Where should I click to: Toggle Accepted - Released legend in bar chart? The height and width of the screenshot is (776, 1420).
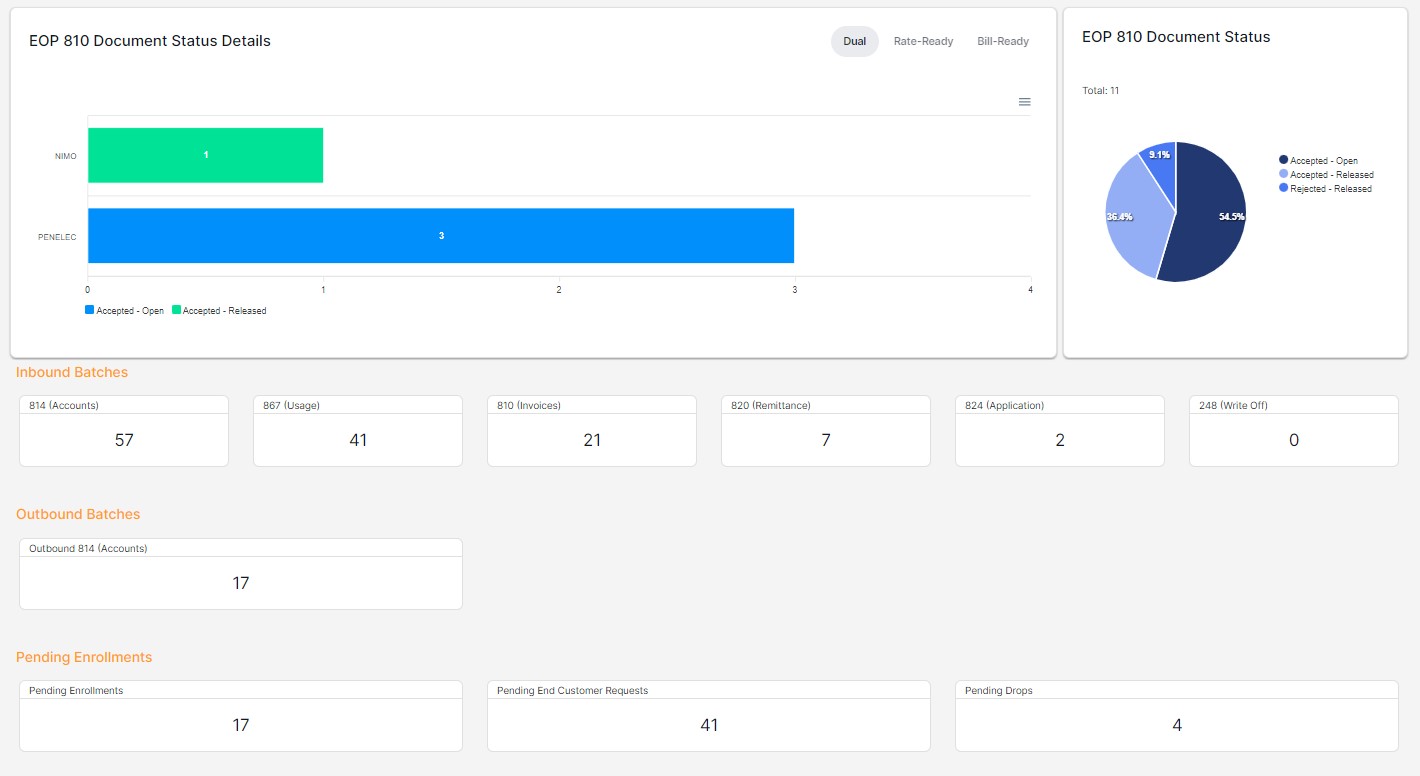tap(219, 311)
